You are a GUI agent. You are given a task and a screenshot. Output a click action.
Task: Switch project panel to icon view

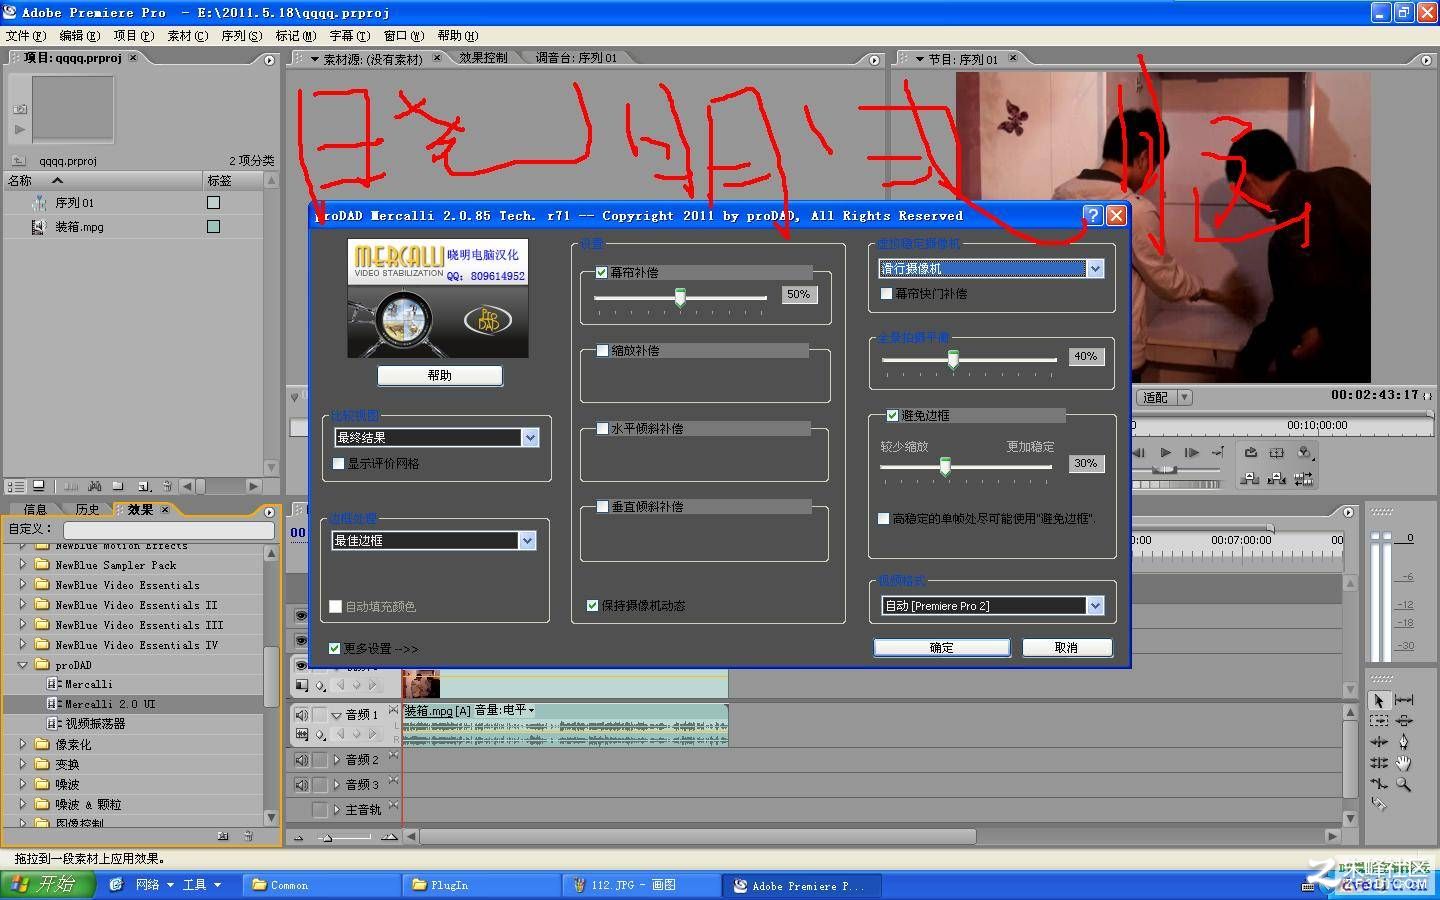(x=39, y=486)
